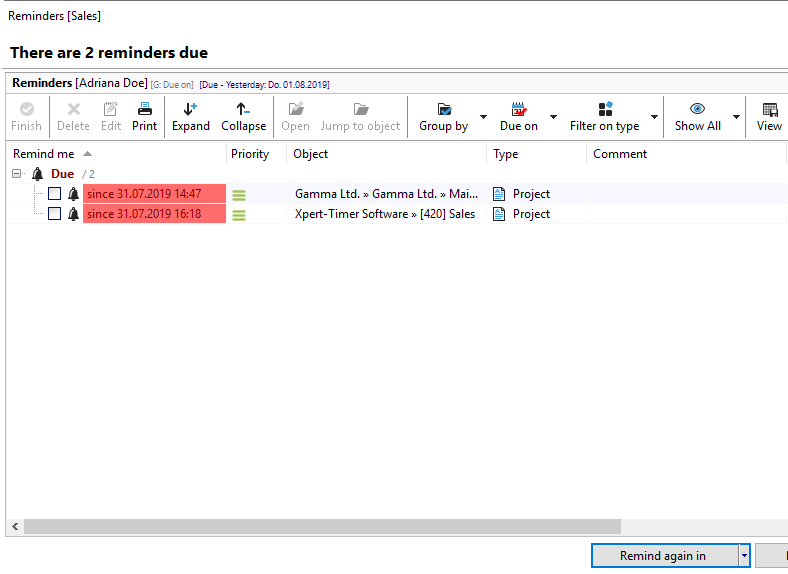Click the Collapse toolbar icon

tap(243, 109)
